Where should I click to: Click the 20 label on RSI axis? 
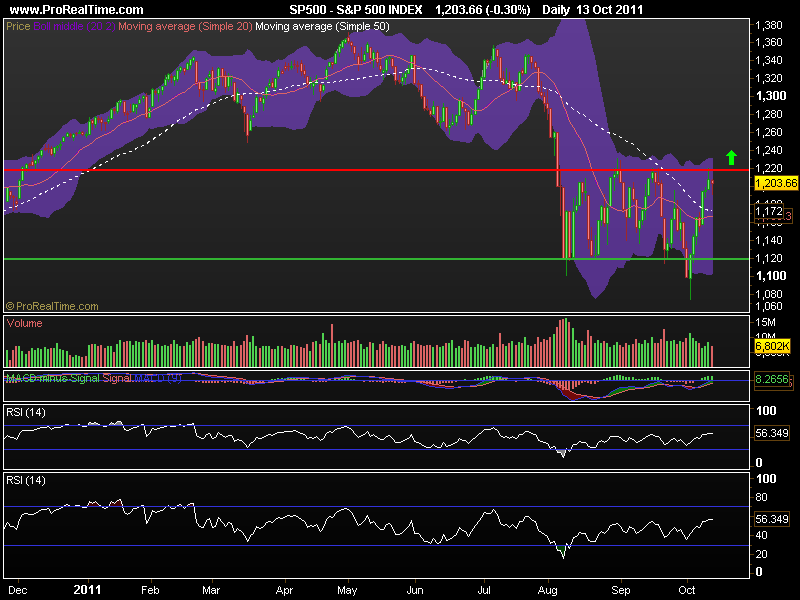pos(761,554)
